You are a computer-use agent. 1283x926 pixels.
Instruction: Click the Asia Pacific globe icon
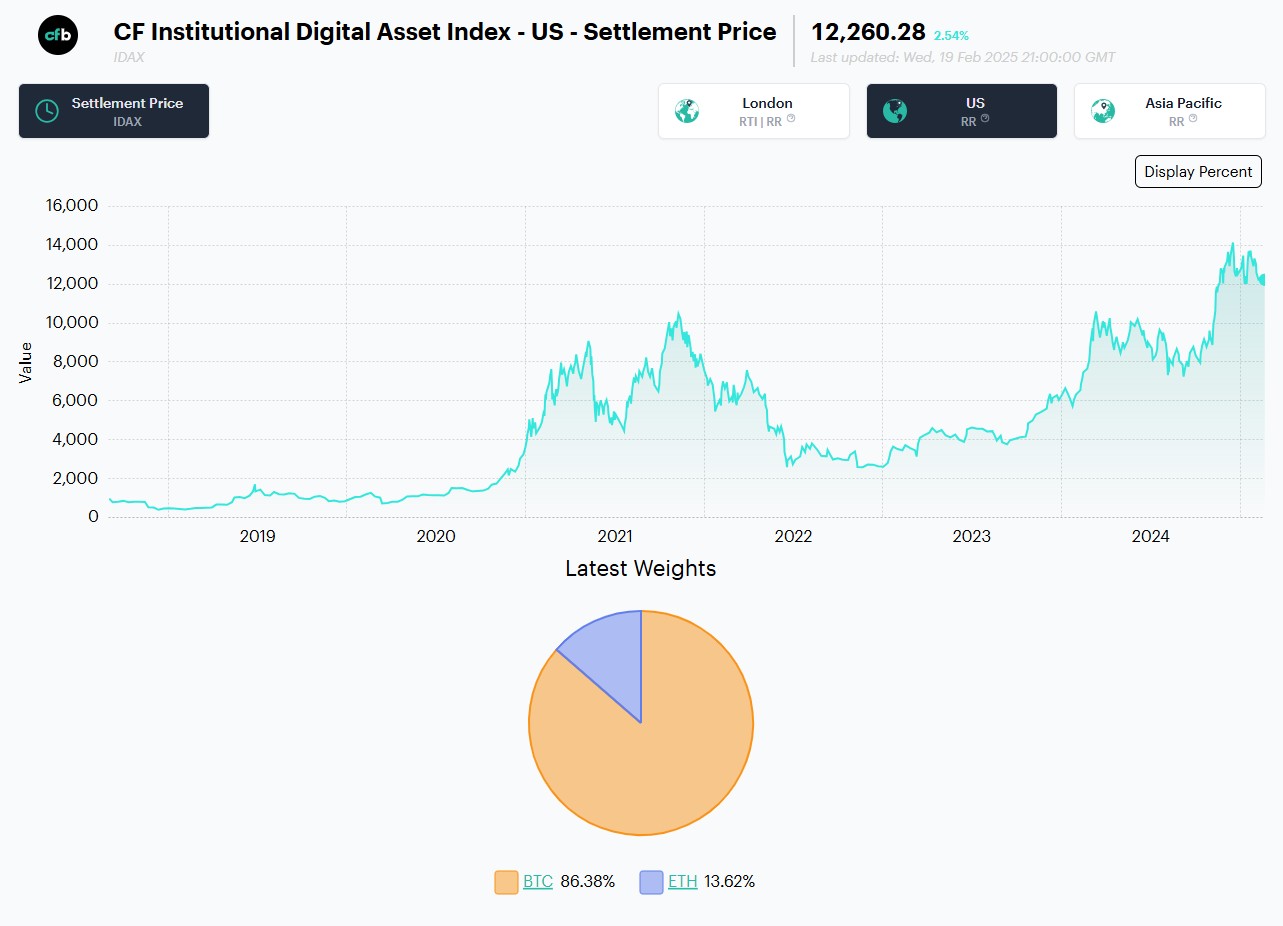[x=1103, y=111]
